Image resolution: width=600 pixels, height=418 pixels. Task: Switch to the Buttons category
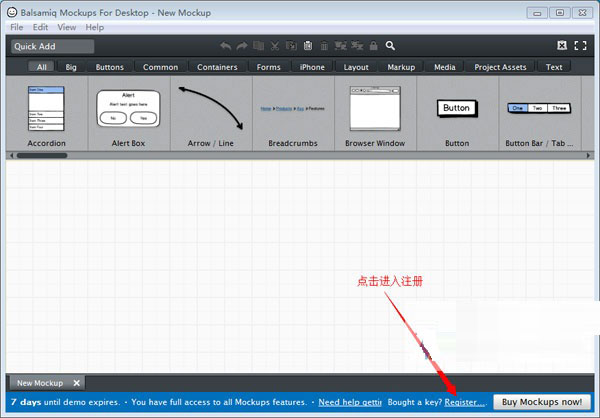109,67
